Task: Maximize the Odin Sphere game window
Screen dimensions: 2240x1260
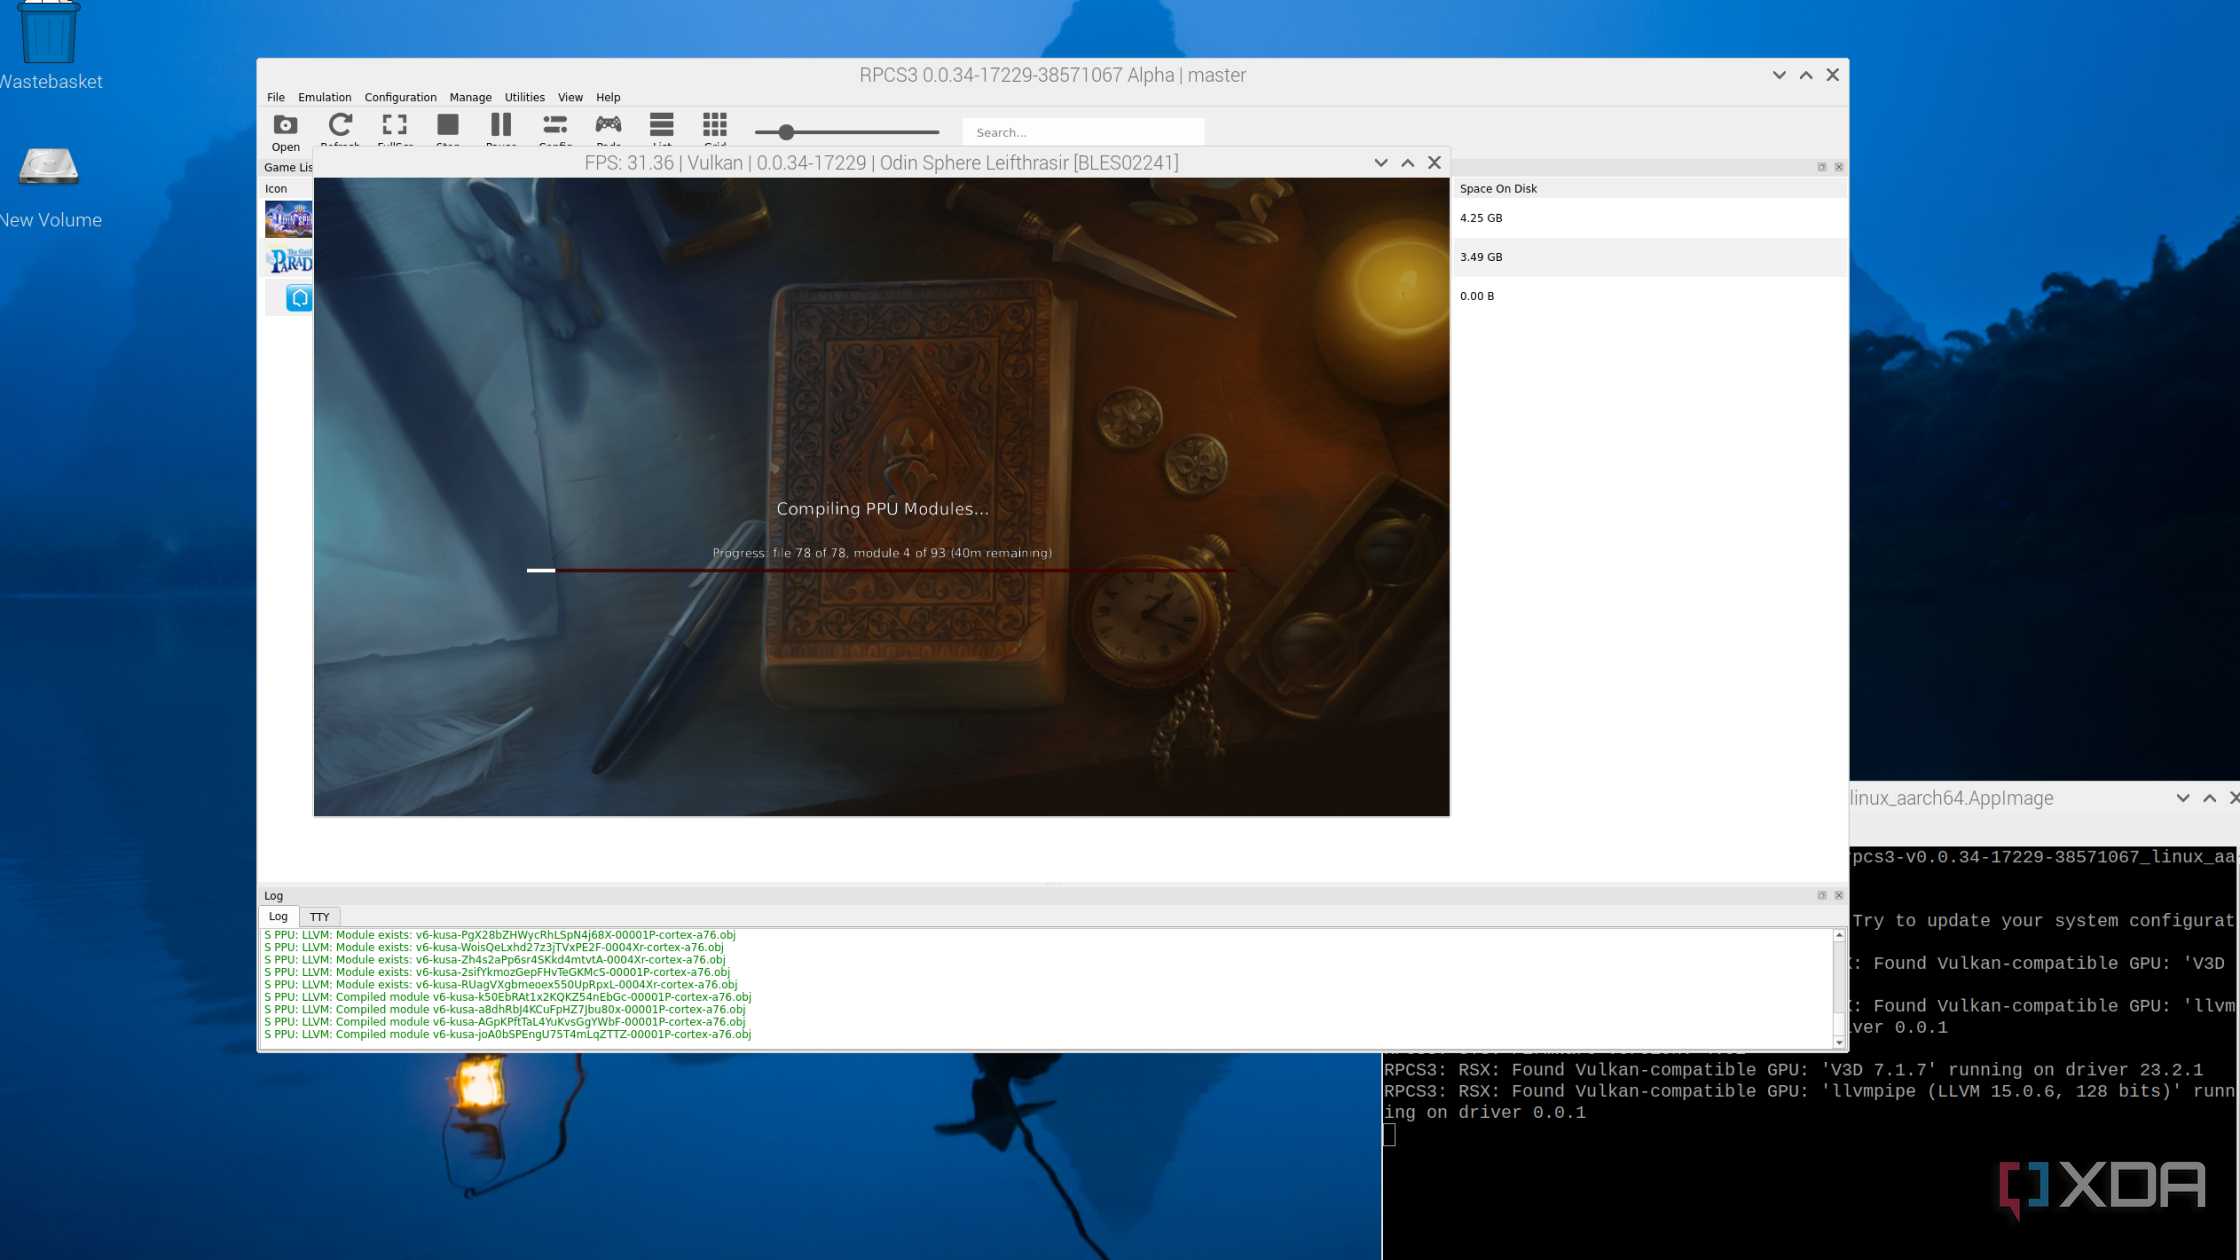Action: [1407, 163]
